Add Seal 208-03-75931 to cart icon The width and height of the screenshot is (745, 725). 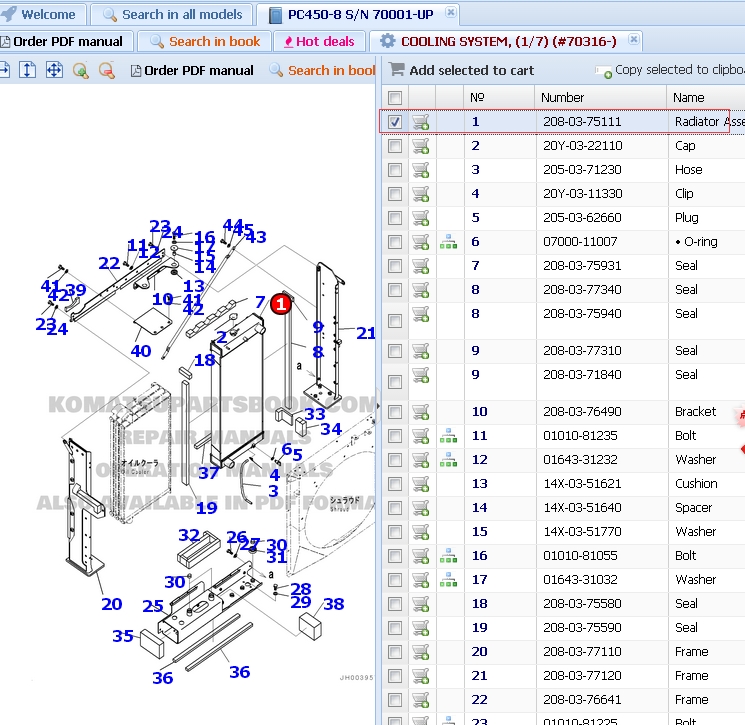point(420,266)
